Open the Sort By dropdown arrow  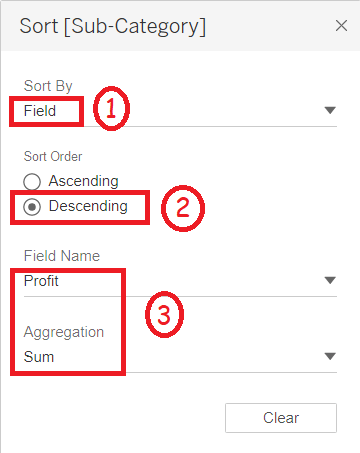point(330,110)
